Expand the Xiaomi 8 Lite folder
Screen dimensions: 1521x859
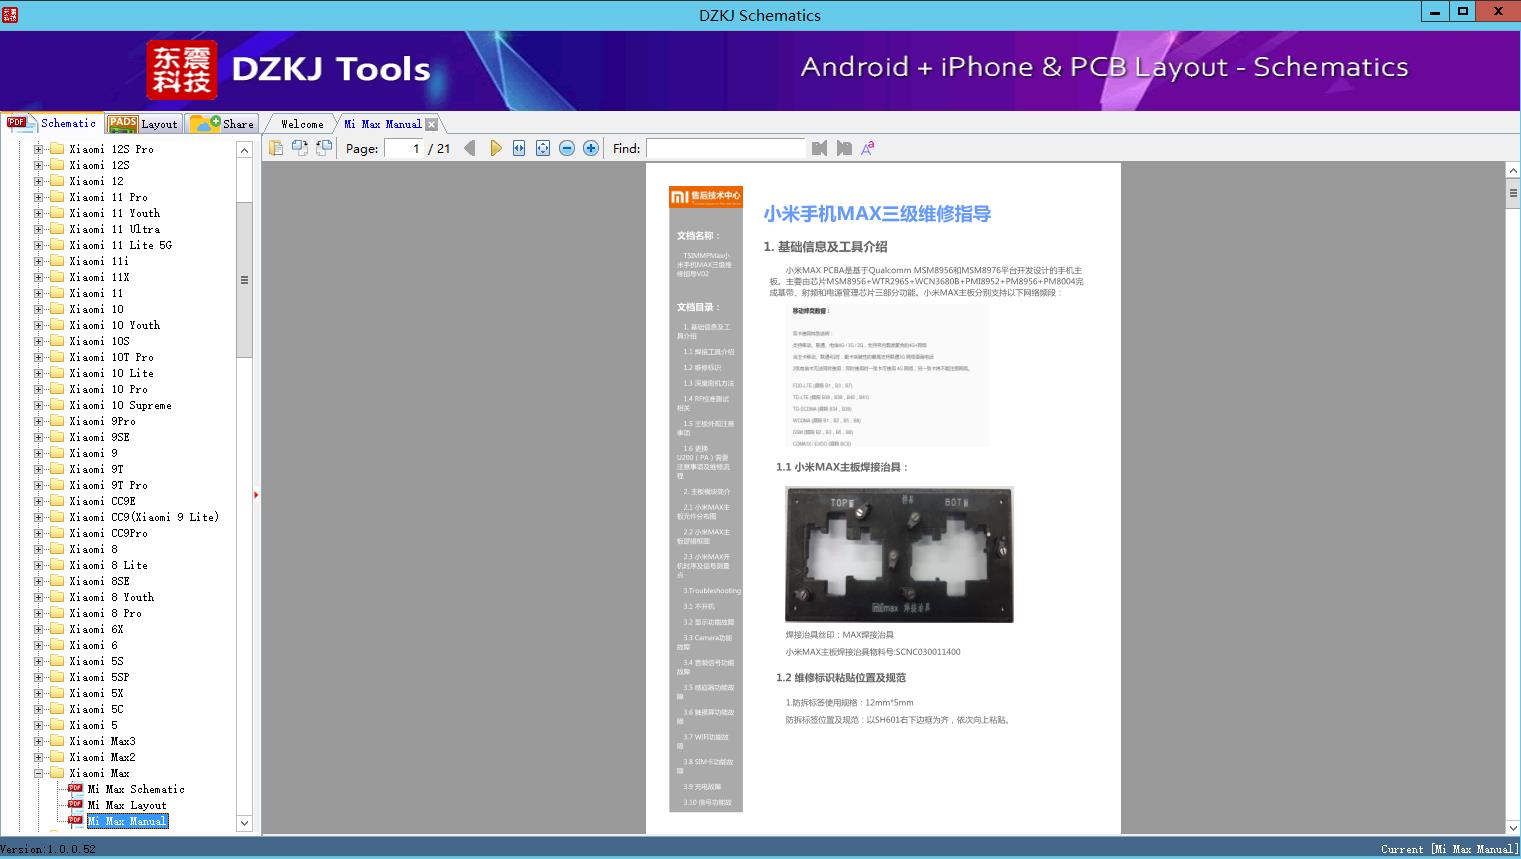(x=38, y=565)
